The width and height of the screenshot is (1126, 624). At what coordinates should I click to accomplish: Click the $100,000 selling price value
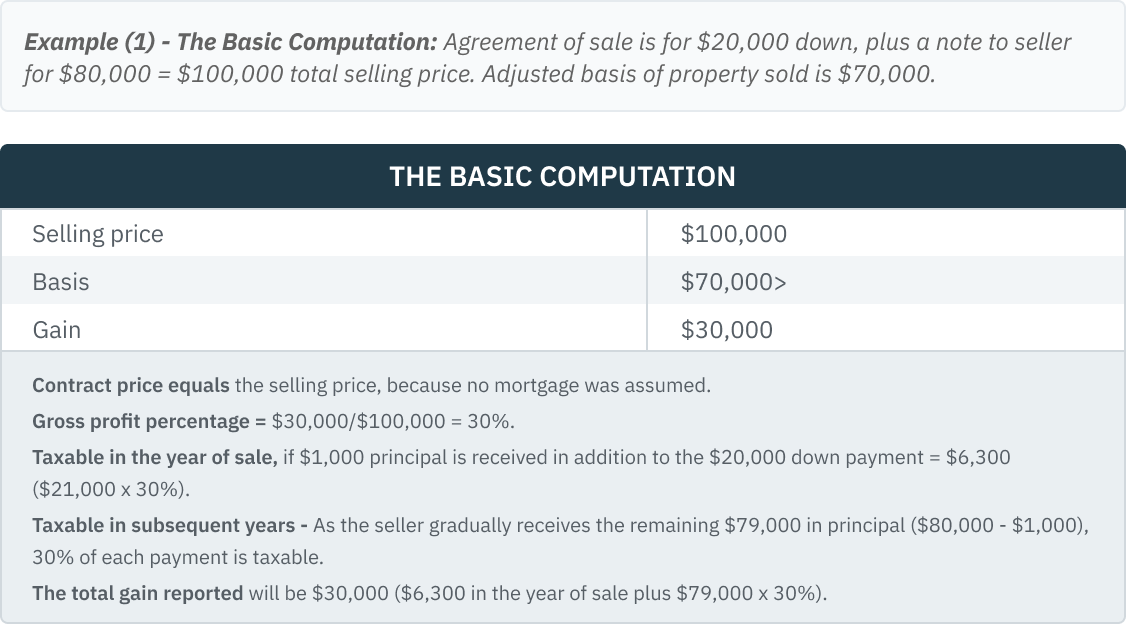click(x=733, y=234)
